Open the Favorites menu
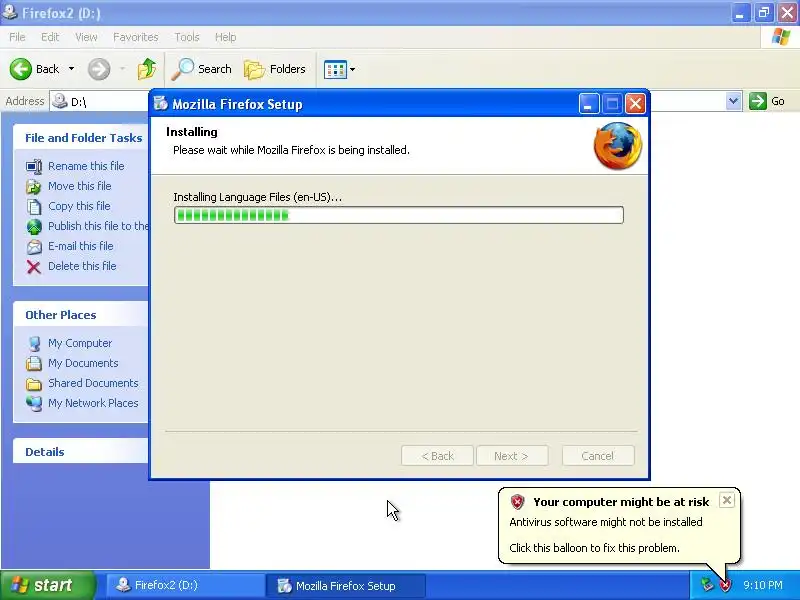The width and height of the screenshot is (800, 600). click(136, 37)
